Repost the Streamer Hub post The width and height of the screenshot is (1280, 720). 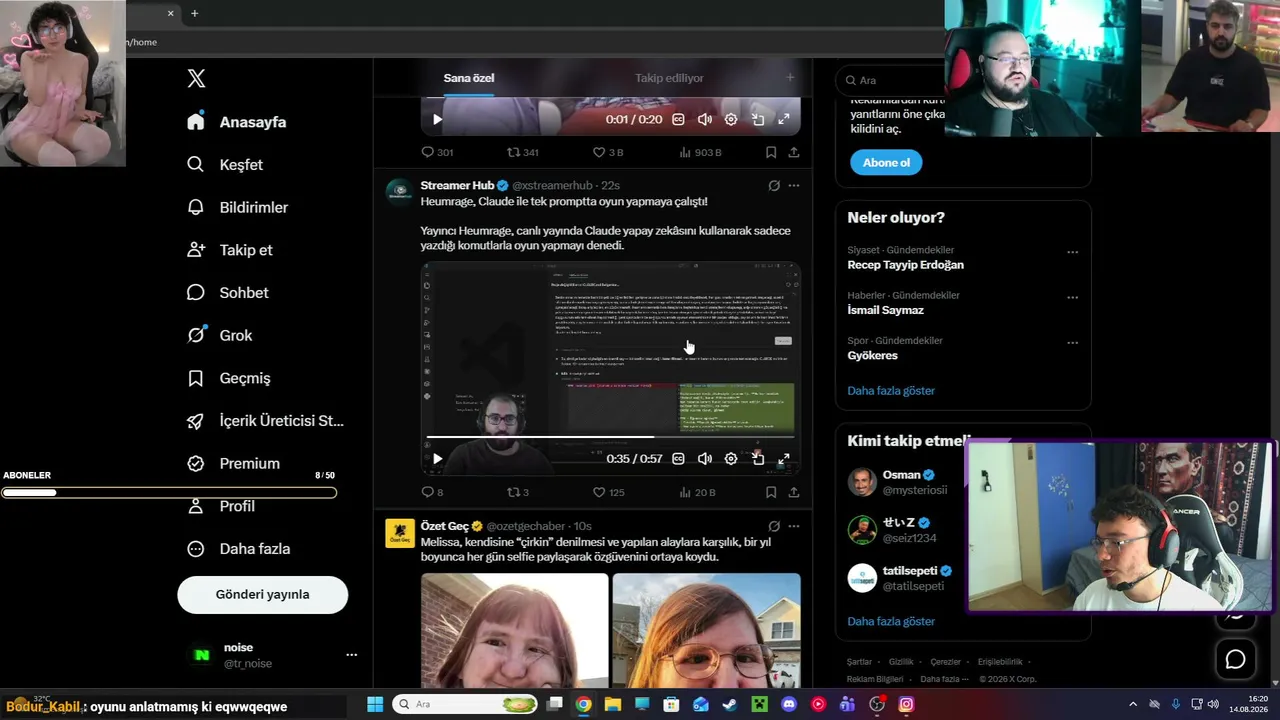(x=518, y=492)
